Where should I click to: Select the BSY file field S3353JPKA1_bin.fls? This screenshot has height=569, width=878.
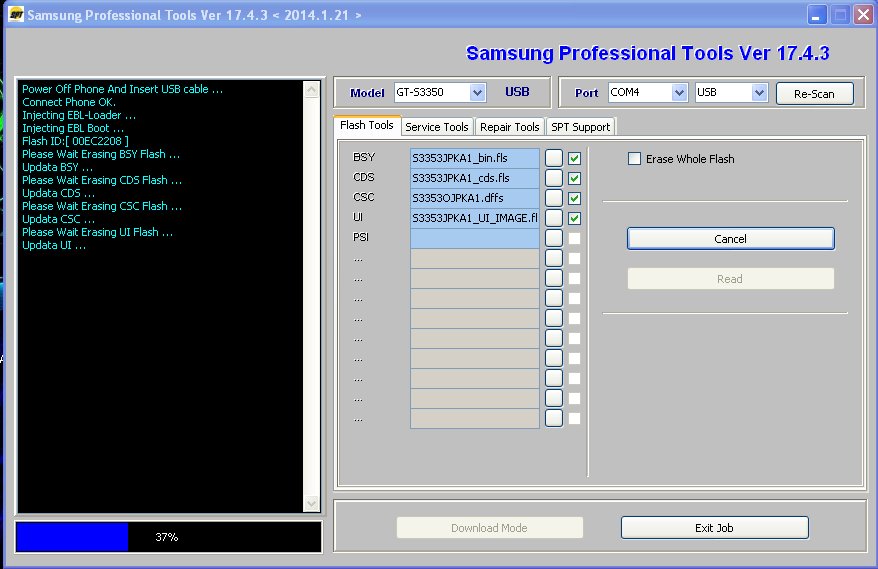pos(475,158)
